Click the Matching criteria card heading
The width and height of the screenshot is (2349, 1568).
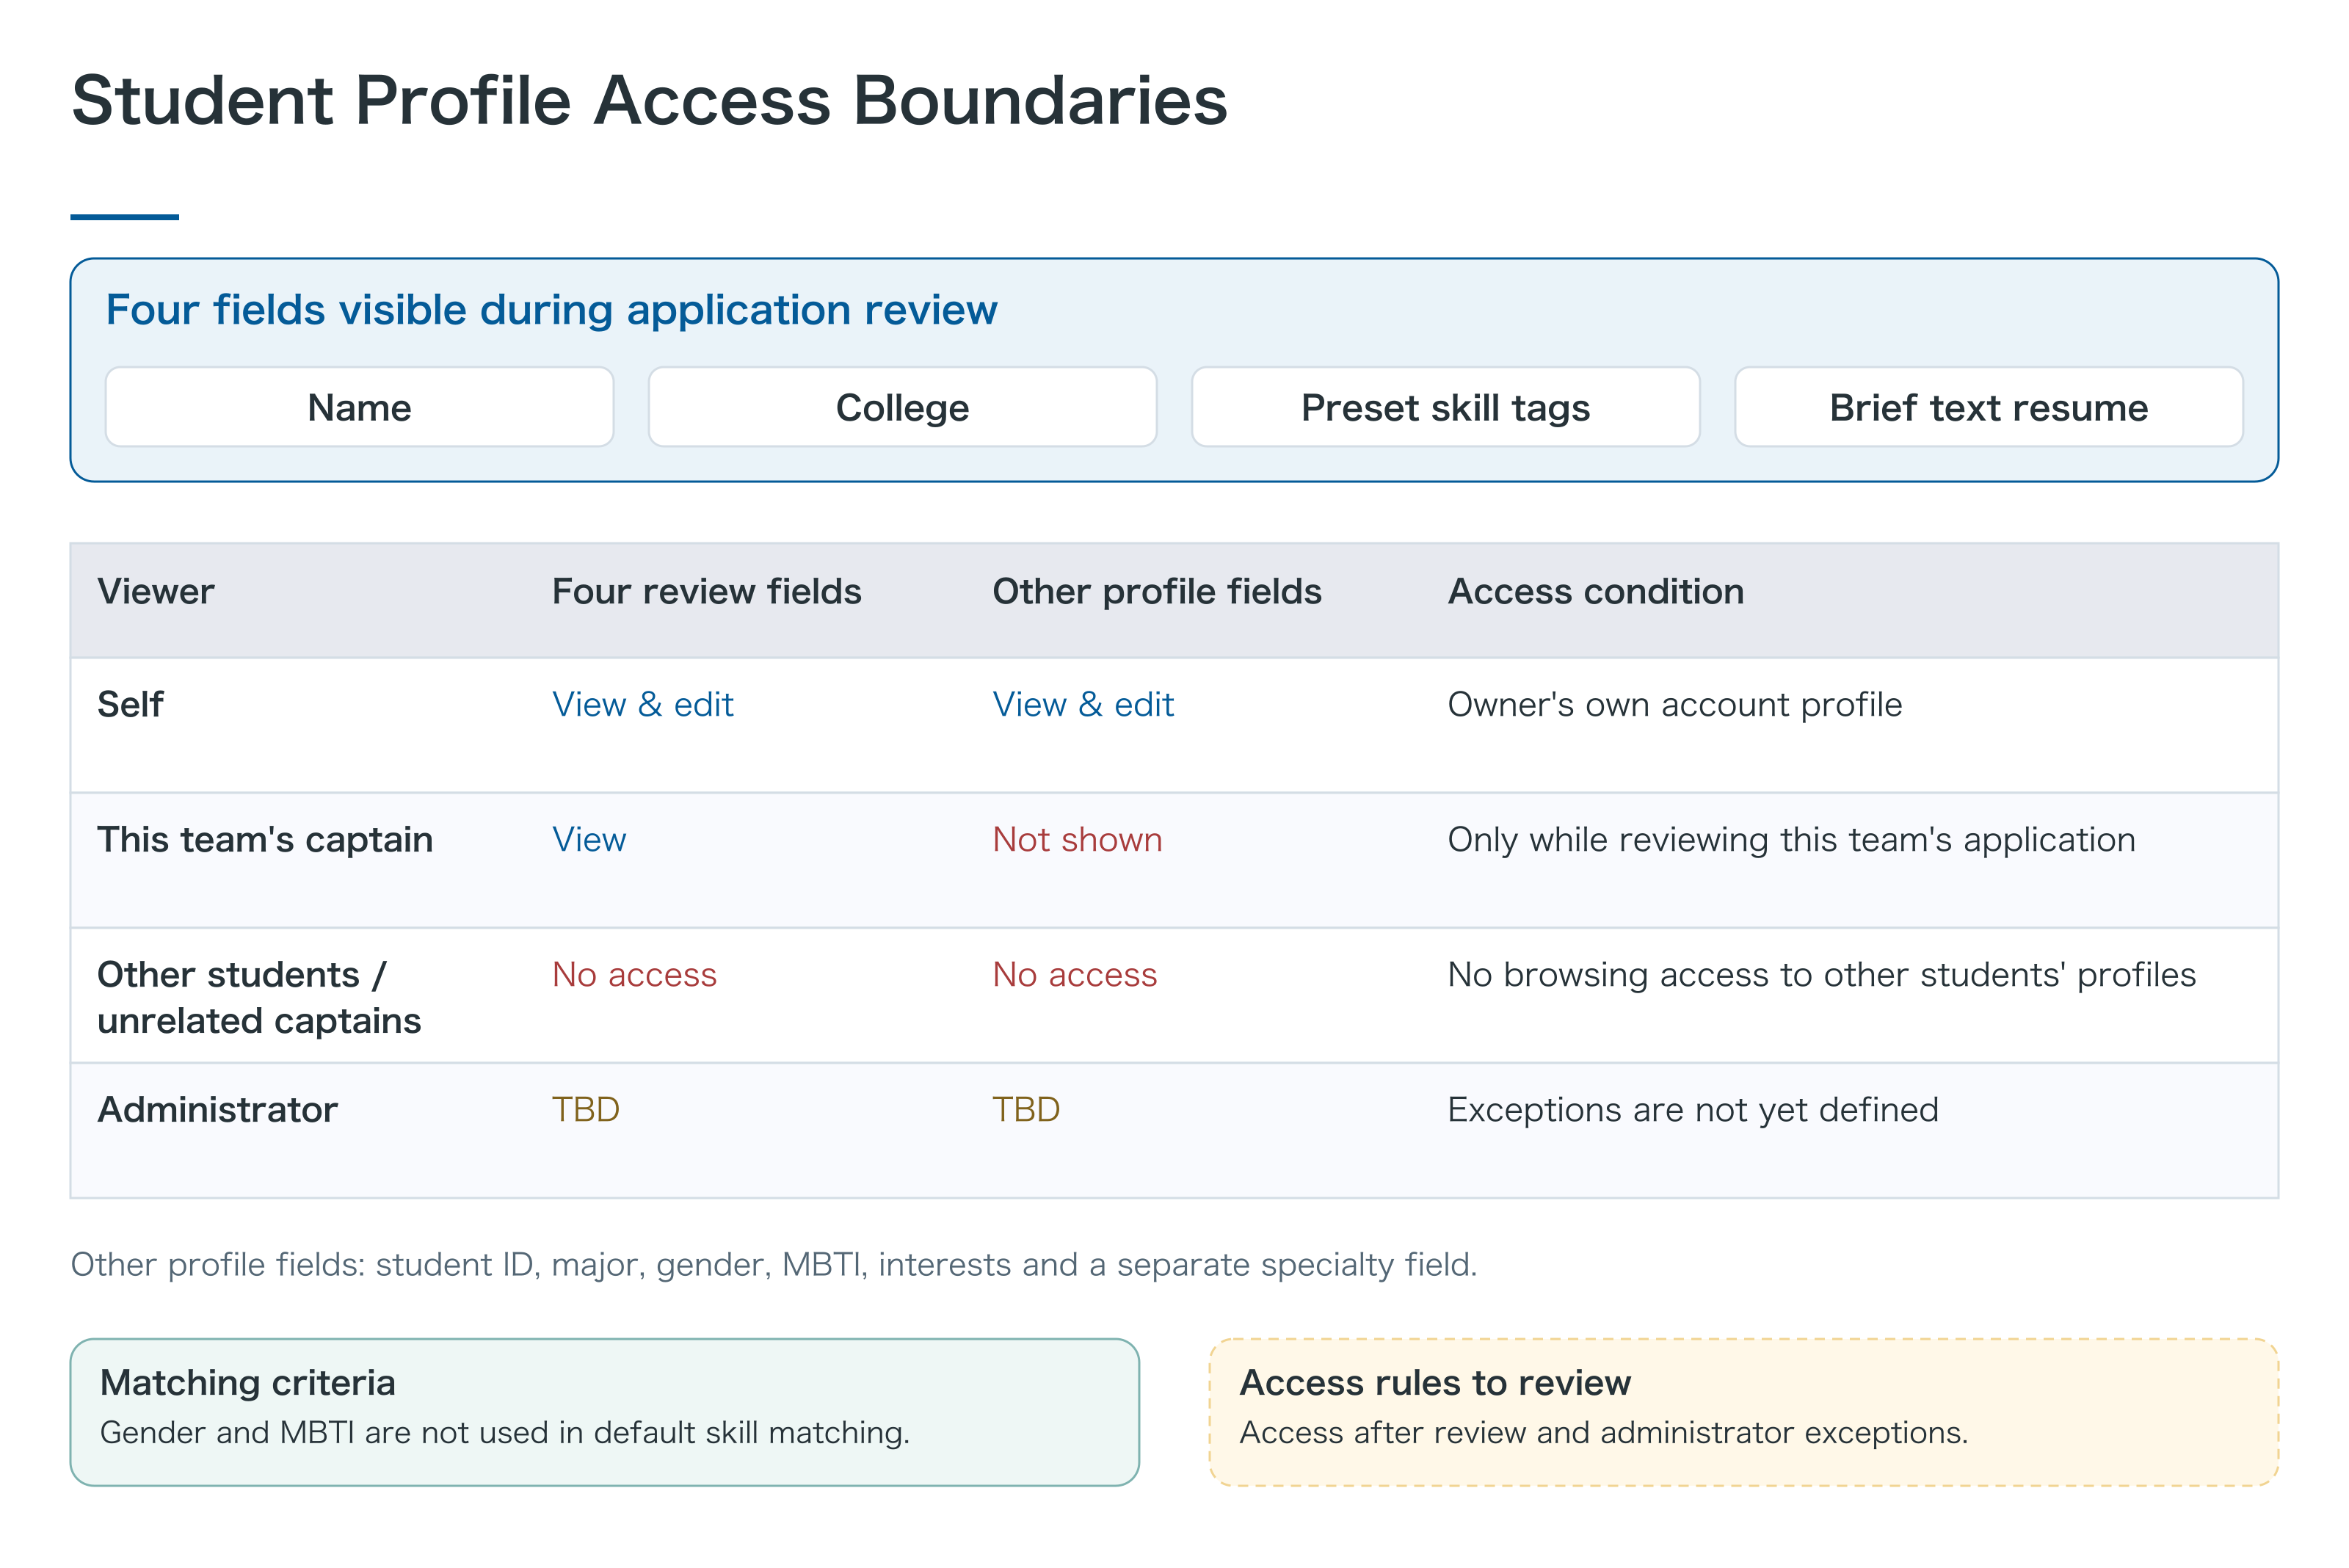247,1383
